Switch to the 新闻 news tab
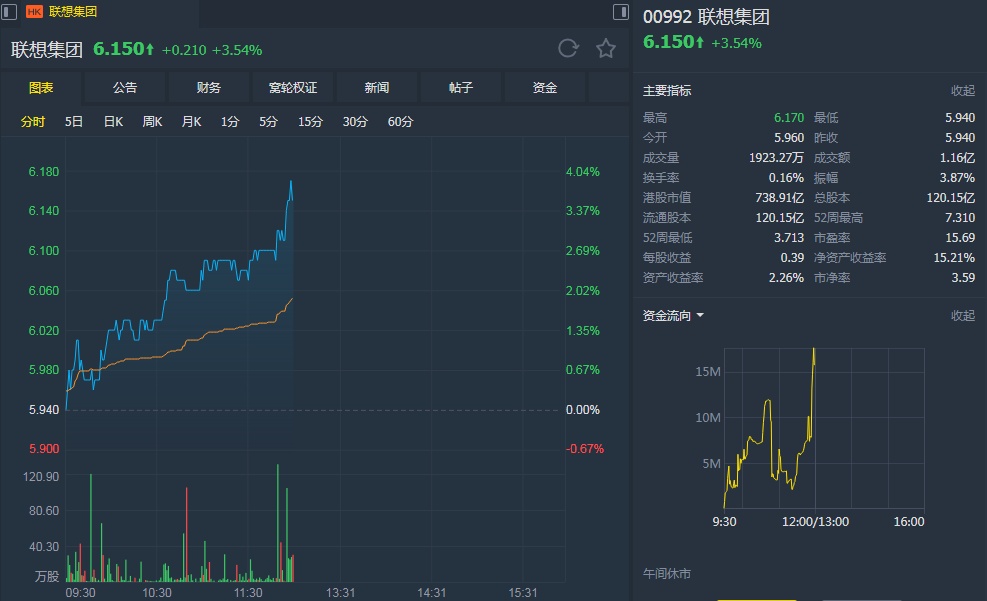Screen dimensions: 987x601 click(x=376, y=87)
